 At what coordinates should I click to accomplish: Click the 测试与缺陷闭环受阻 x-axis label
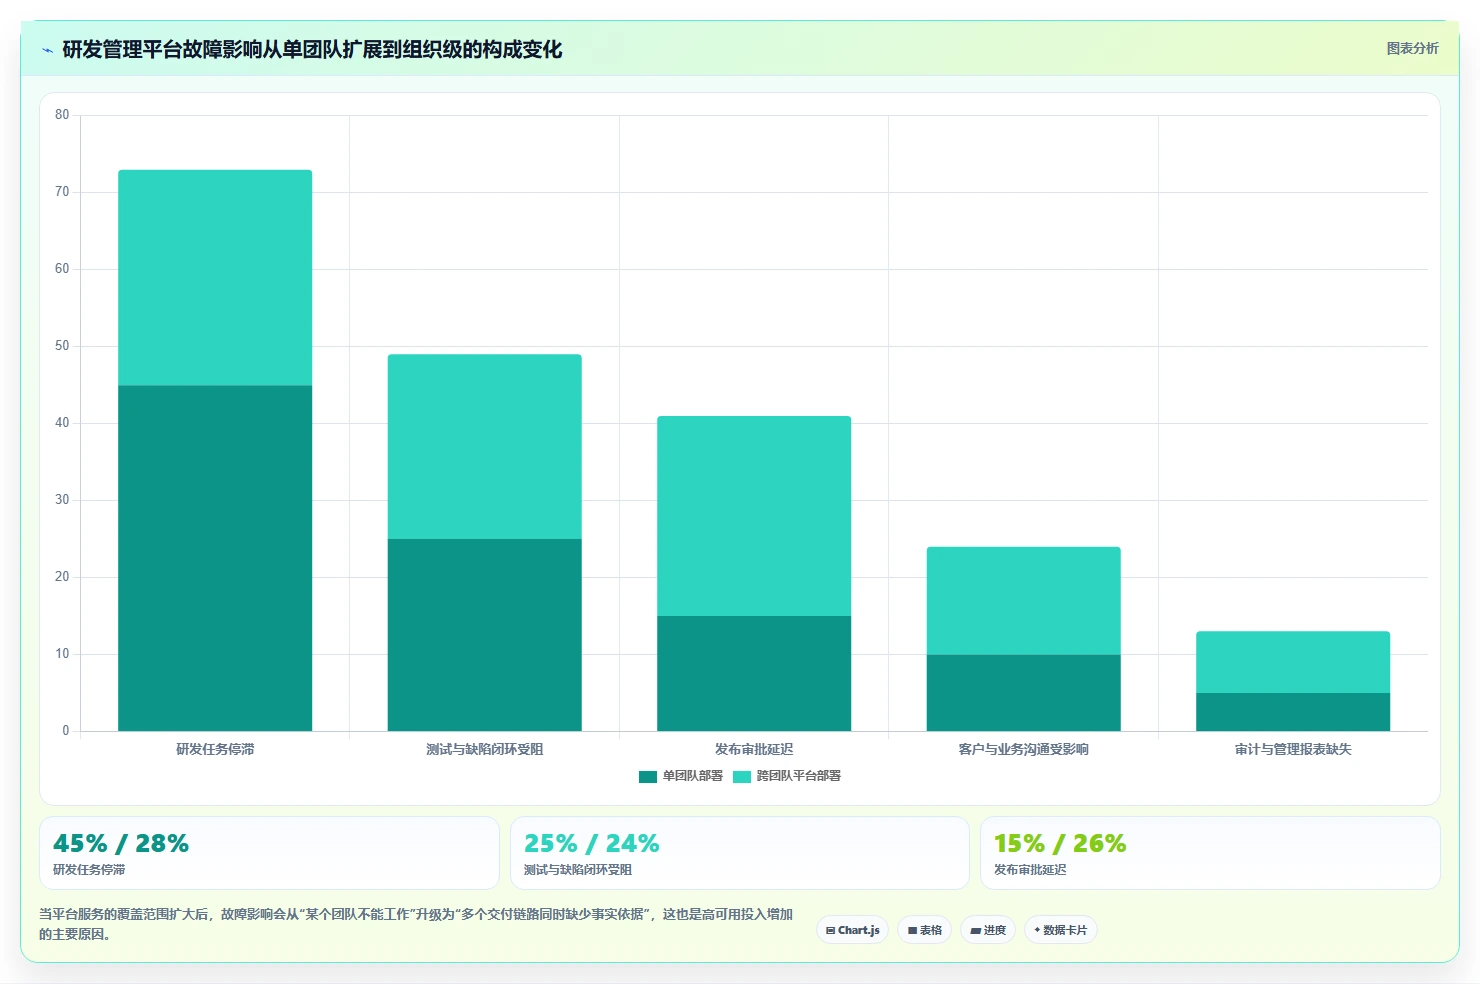coord(485,749)
